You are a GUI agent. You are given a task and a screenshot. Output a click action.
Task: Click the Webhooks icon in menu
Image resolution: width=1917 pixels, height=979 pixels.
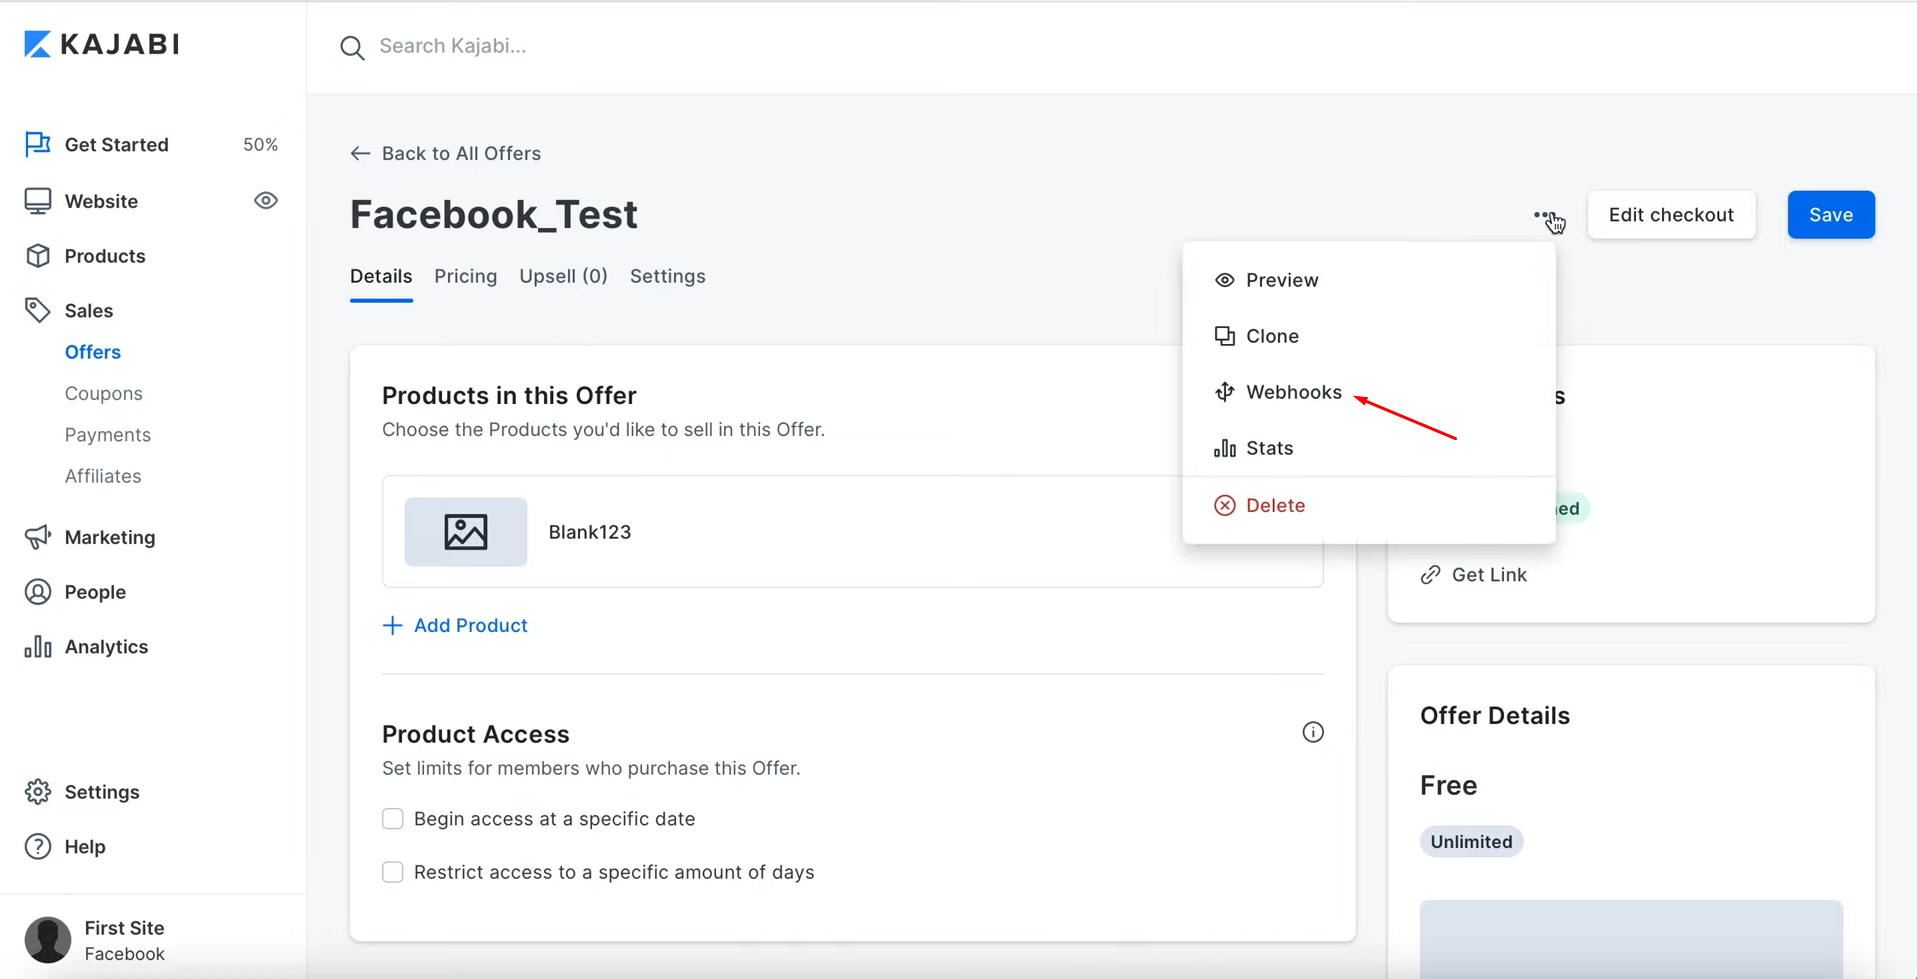1224,392
